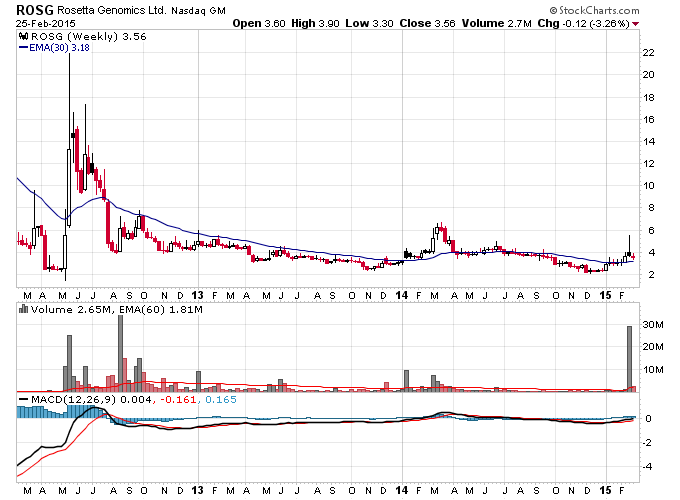The image size is (680, 500).
Task: Click the ROSG ticker symbol title
Action: coord(35,10)
